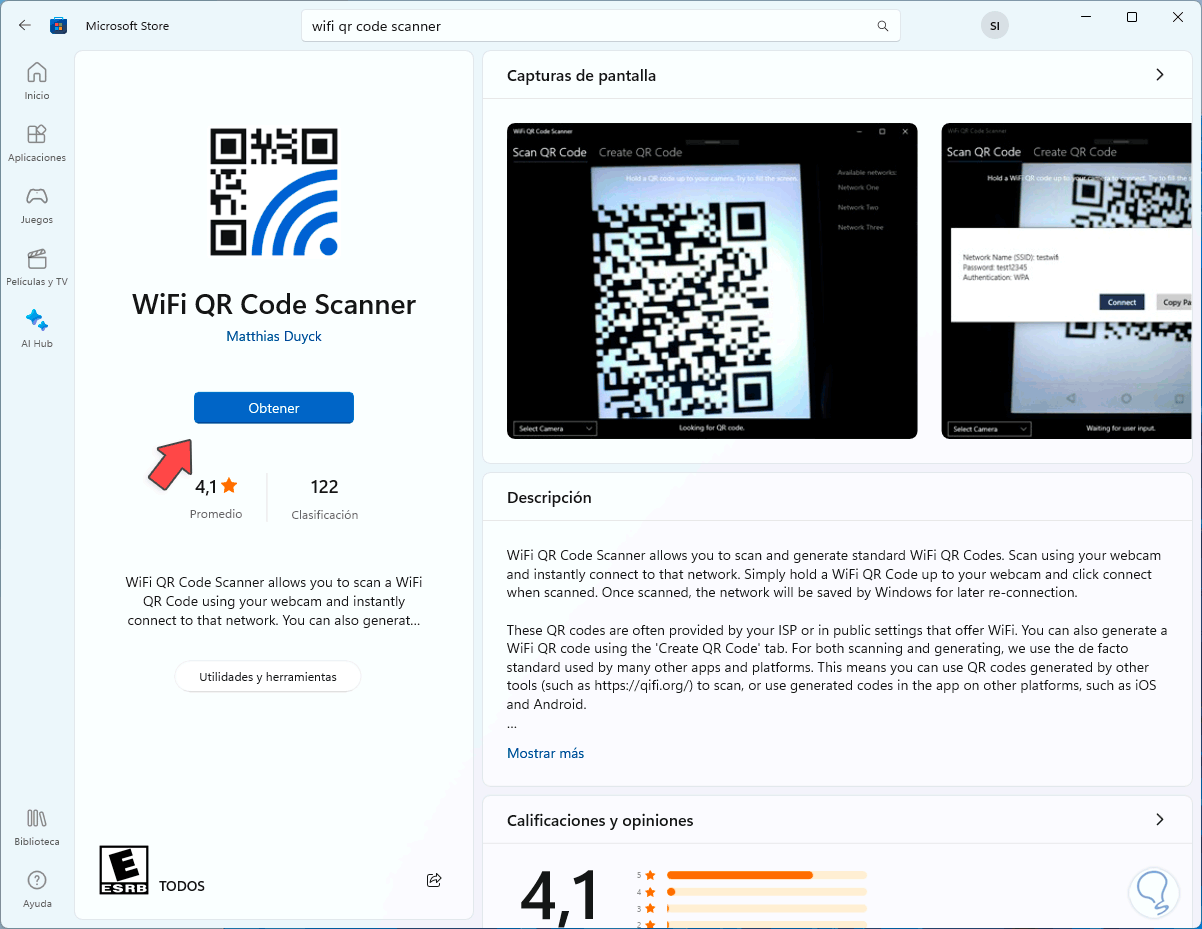
Task: Click the WiFi QR Code Scanner app logo
Action: tap(274, 191)
